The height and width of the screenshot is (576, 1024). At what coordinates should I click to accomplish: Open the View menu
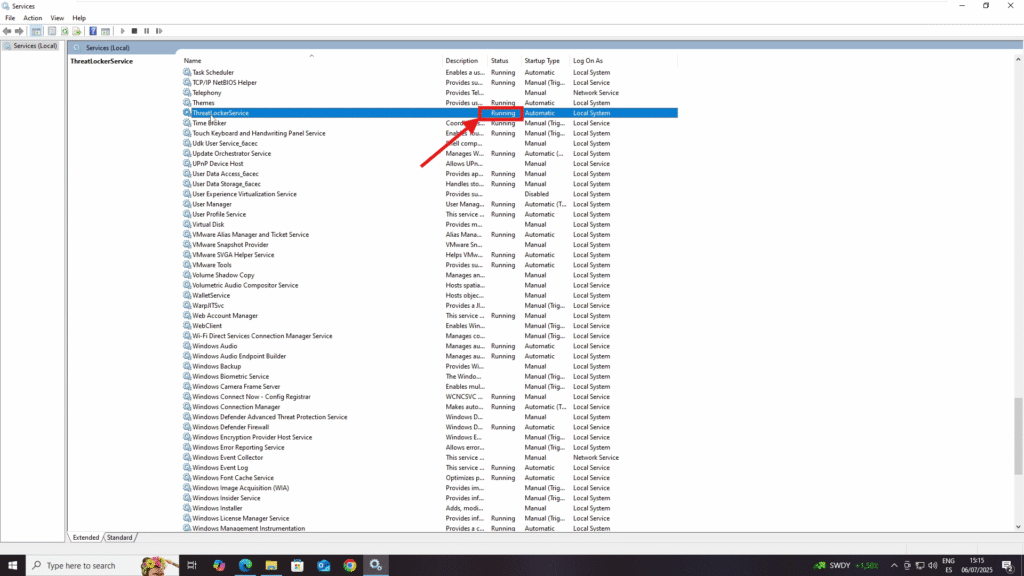[57, 18]
